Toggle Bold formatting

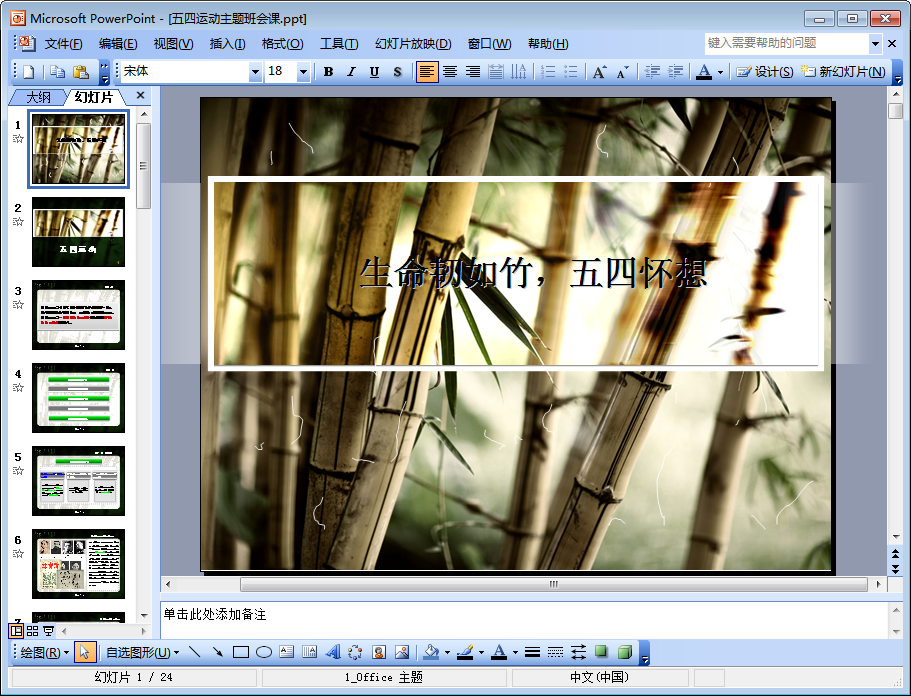[x=328, y=71]
